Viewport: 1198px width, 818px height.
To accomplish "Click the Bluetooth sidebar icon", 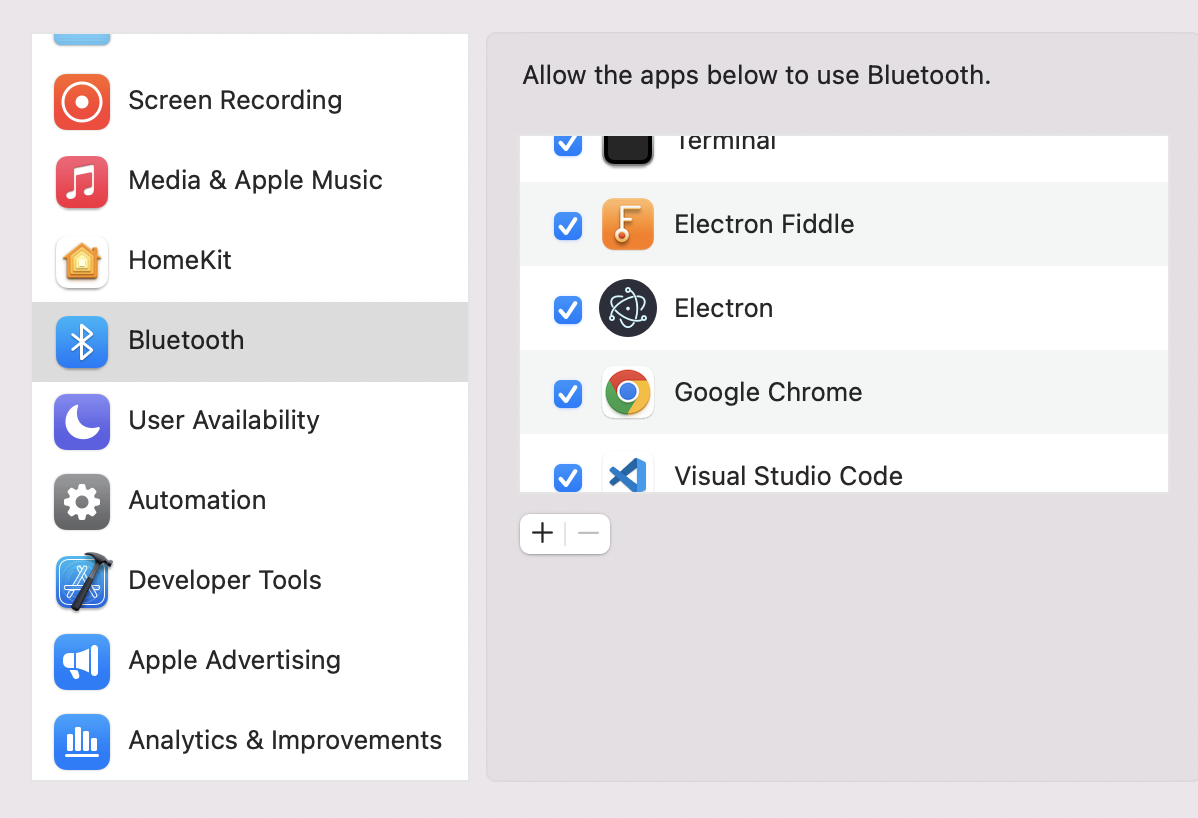I will 81,342.
